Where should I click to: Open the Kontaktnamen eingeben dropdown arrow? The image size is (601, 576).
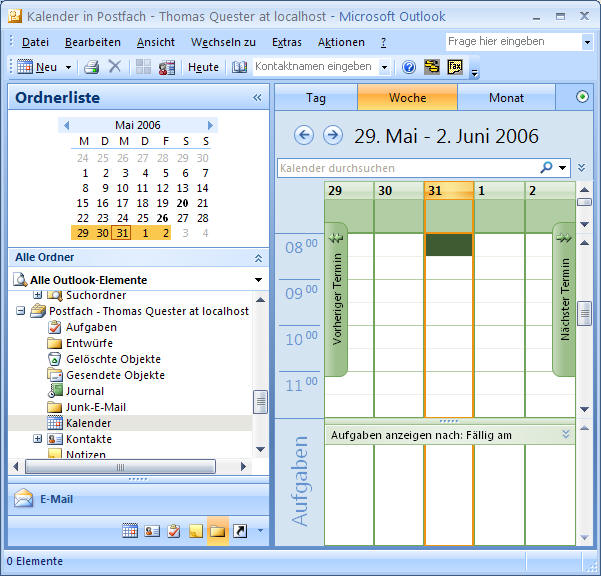click(x=384, y=67)
